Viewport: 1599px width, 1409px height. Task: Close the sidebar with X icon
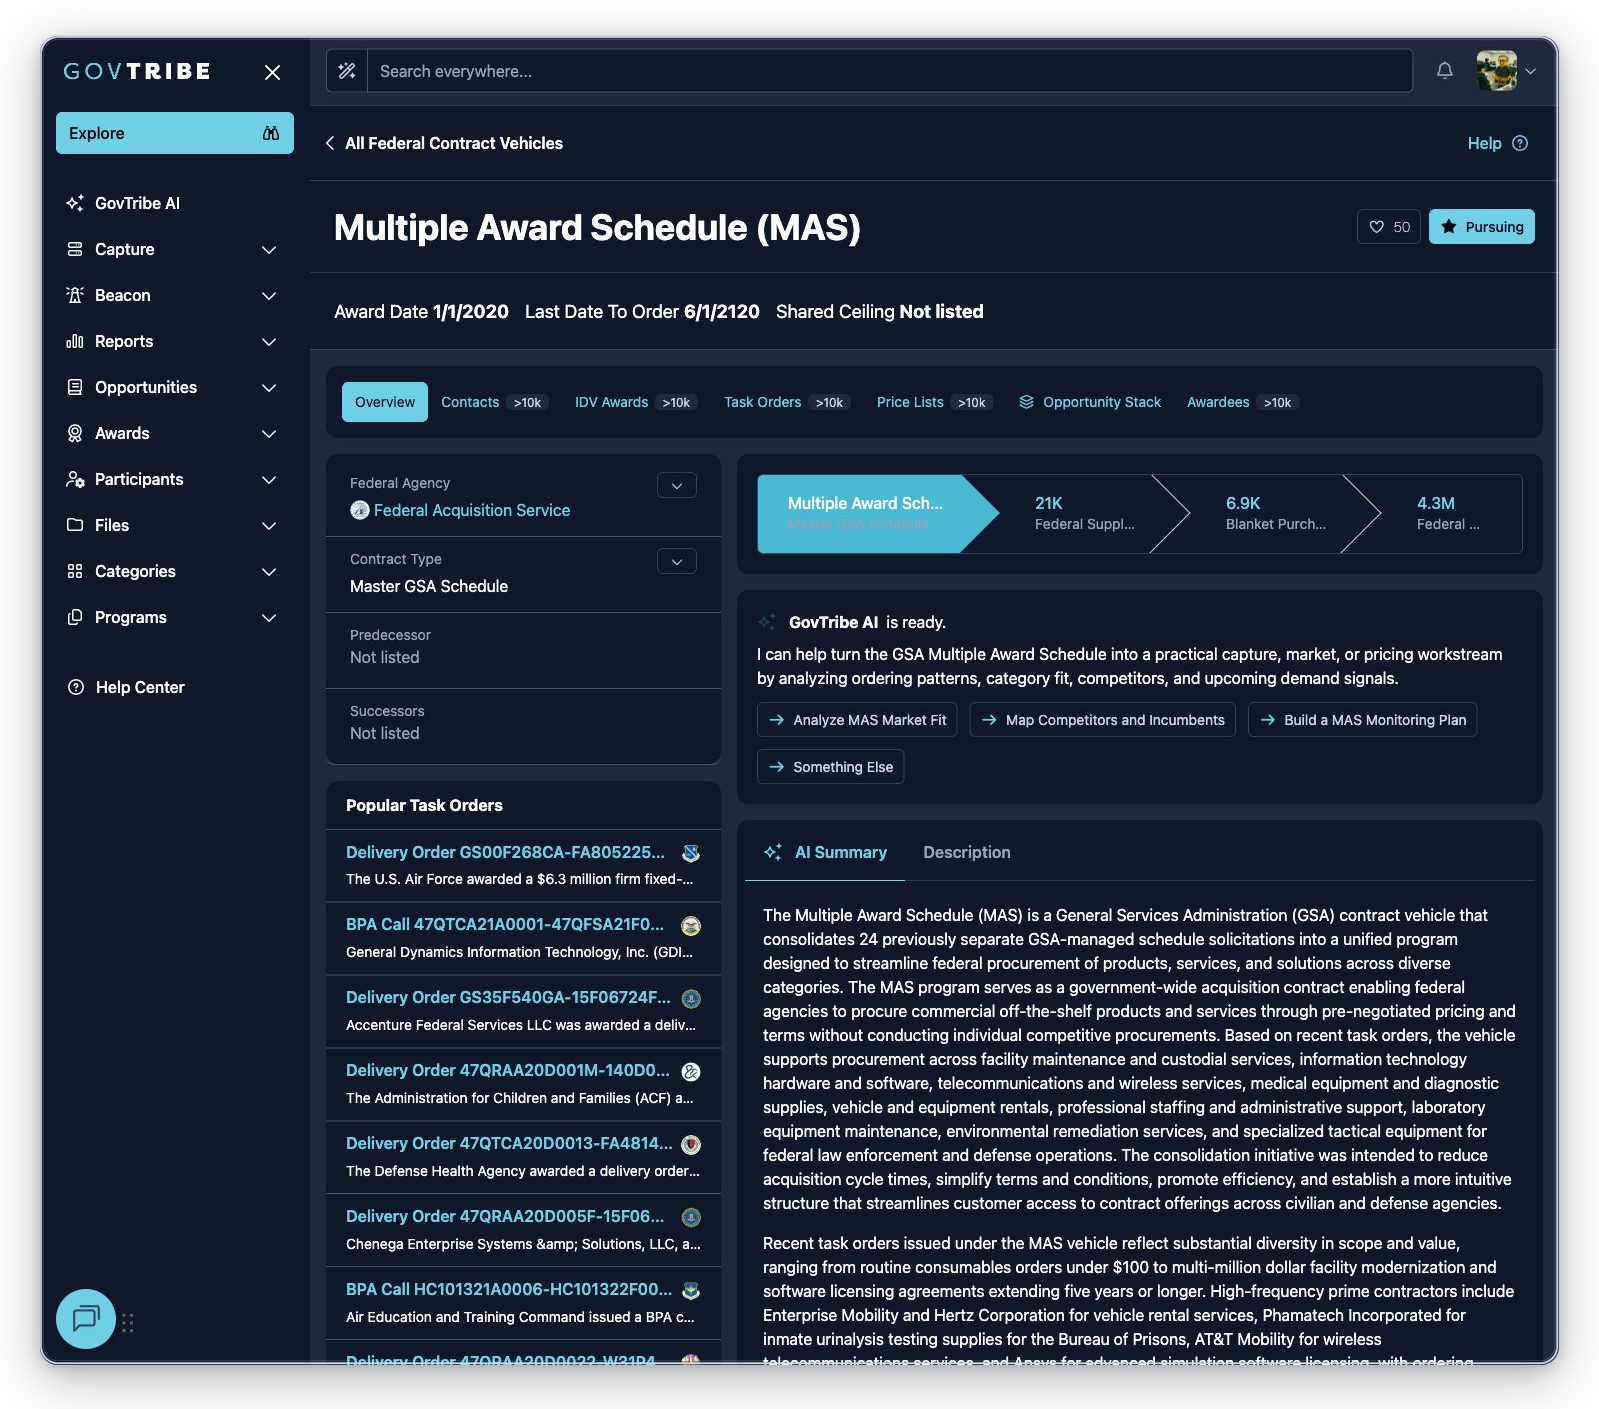[x=272, y=72]
